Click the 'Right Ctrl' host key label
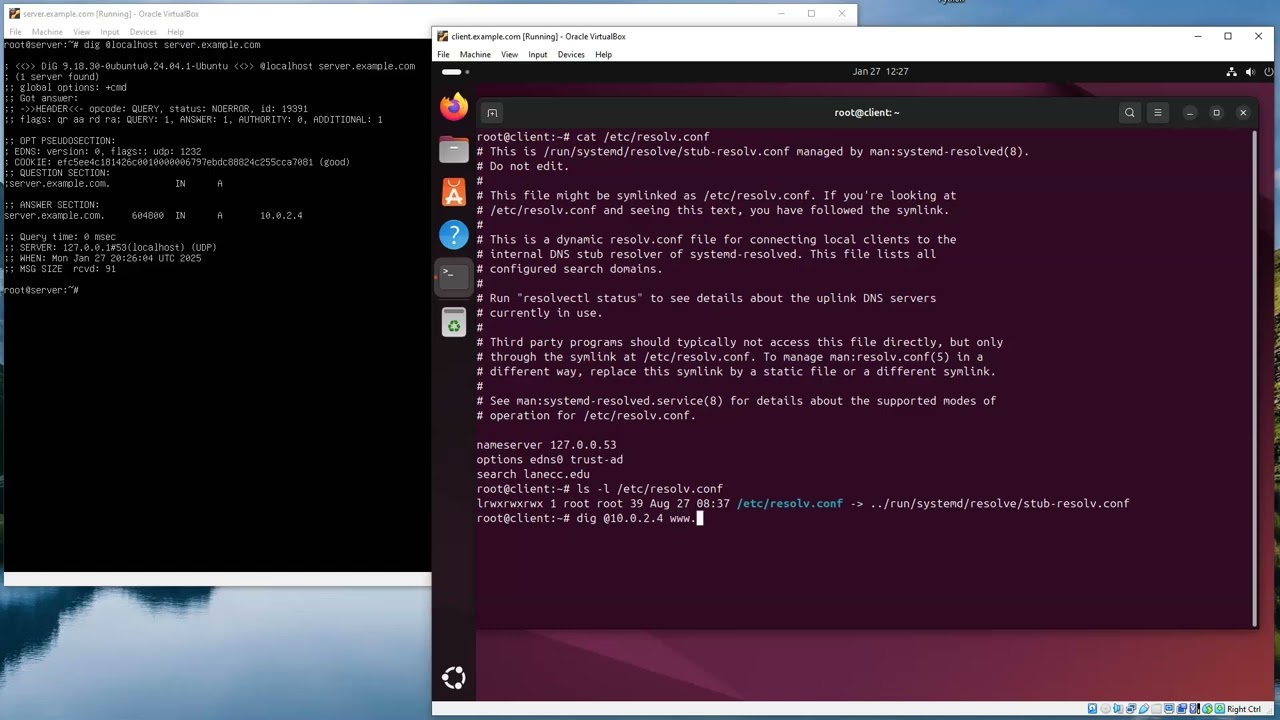 coord(1243,709)
